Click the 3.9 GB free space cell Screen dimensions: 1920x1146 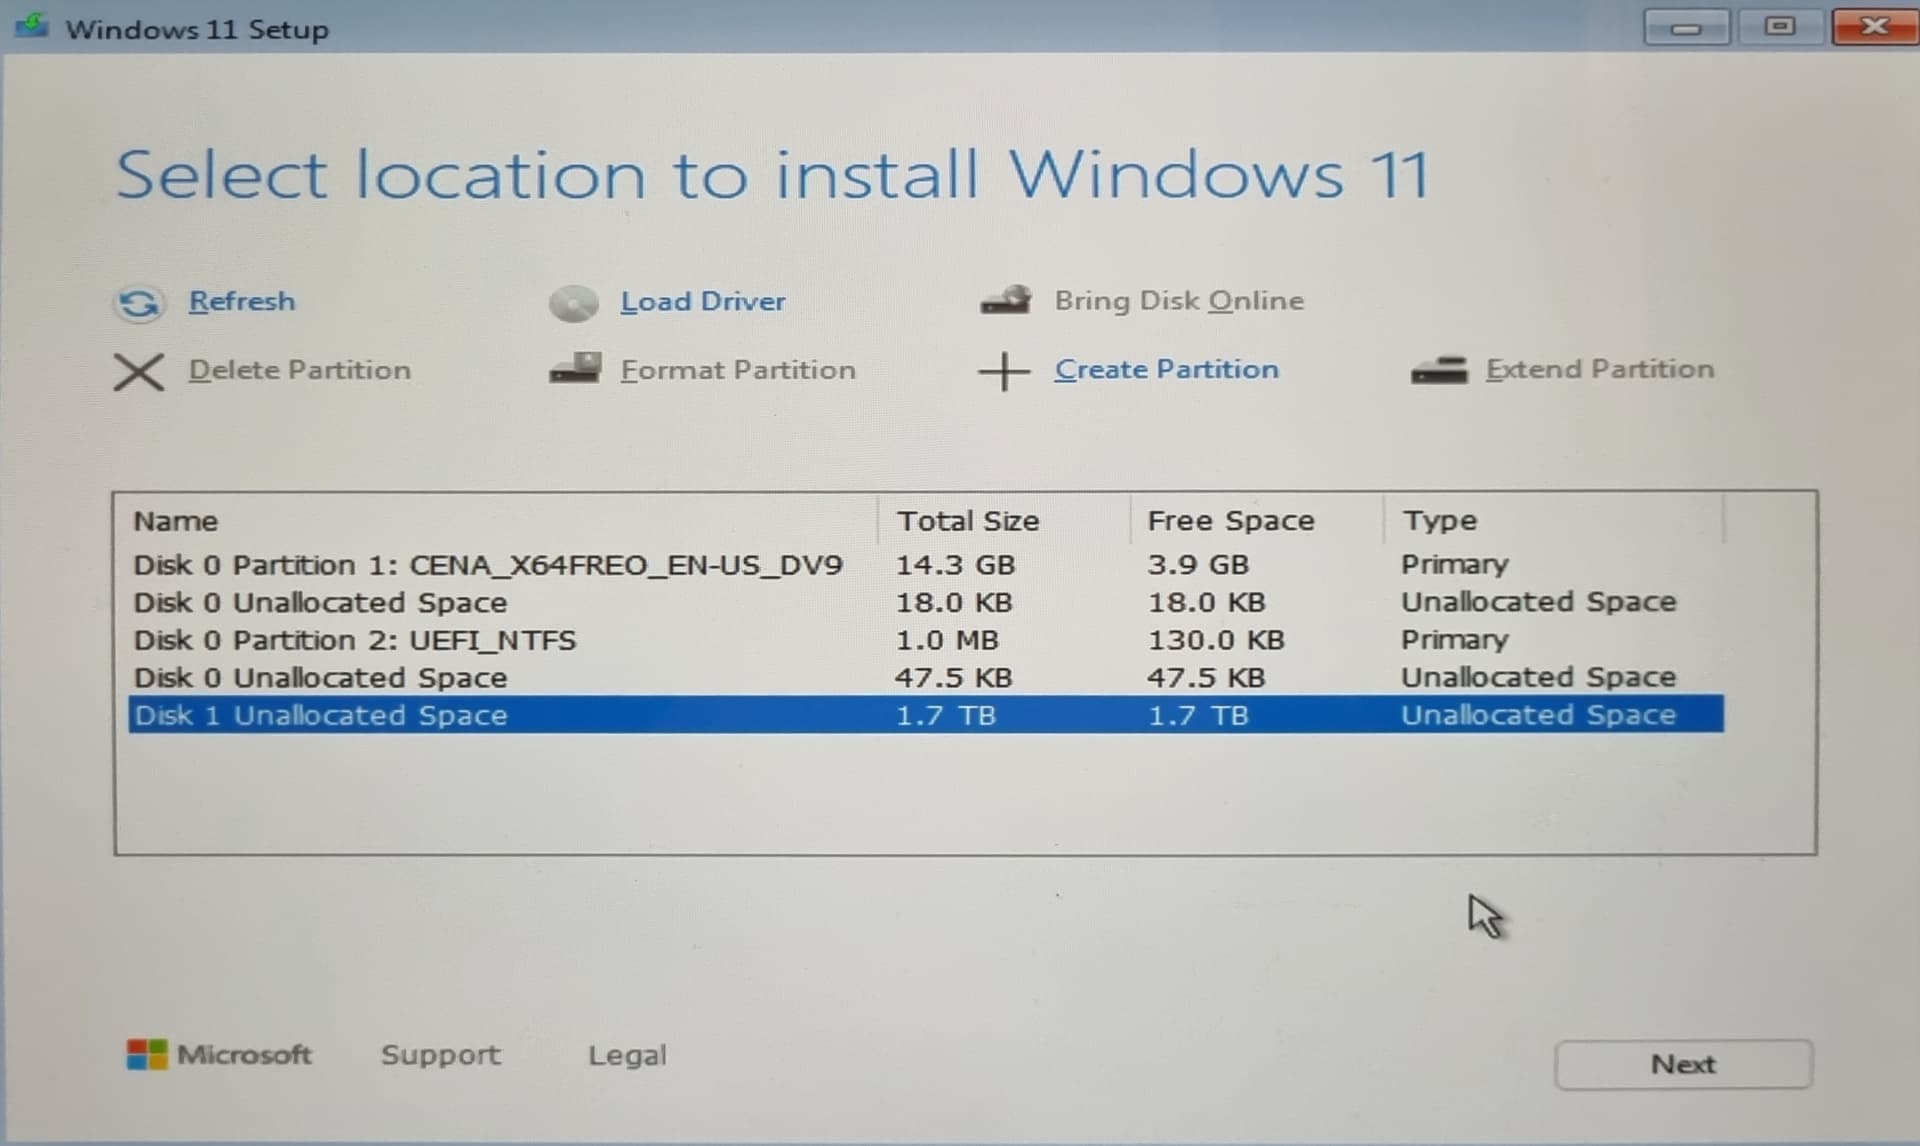(x=1198, y=565)
